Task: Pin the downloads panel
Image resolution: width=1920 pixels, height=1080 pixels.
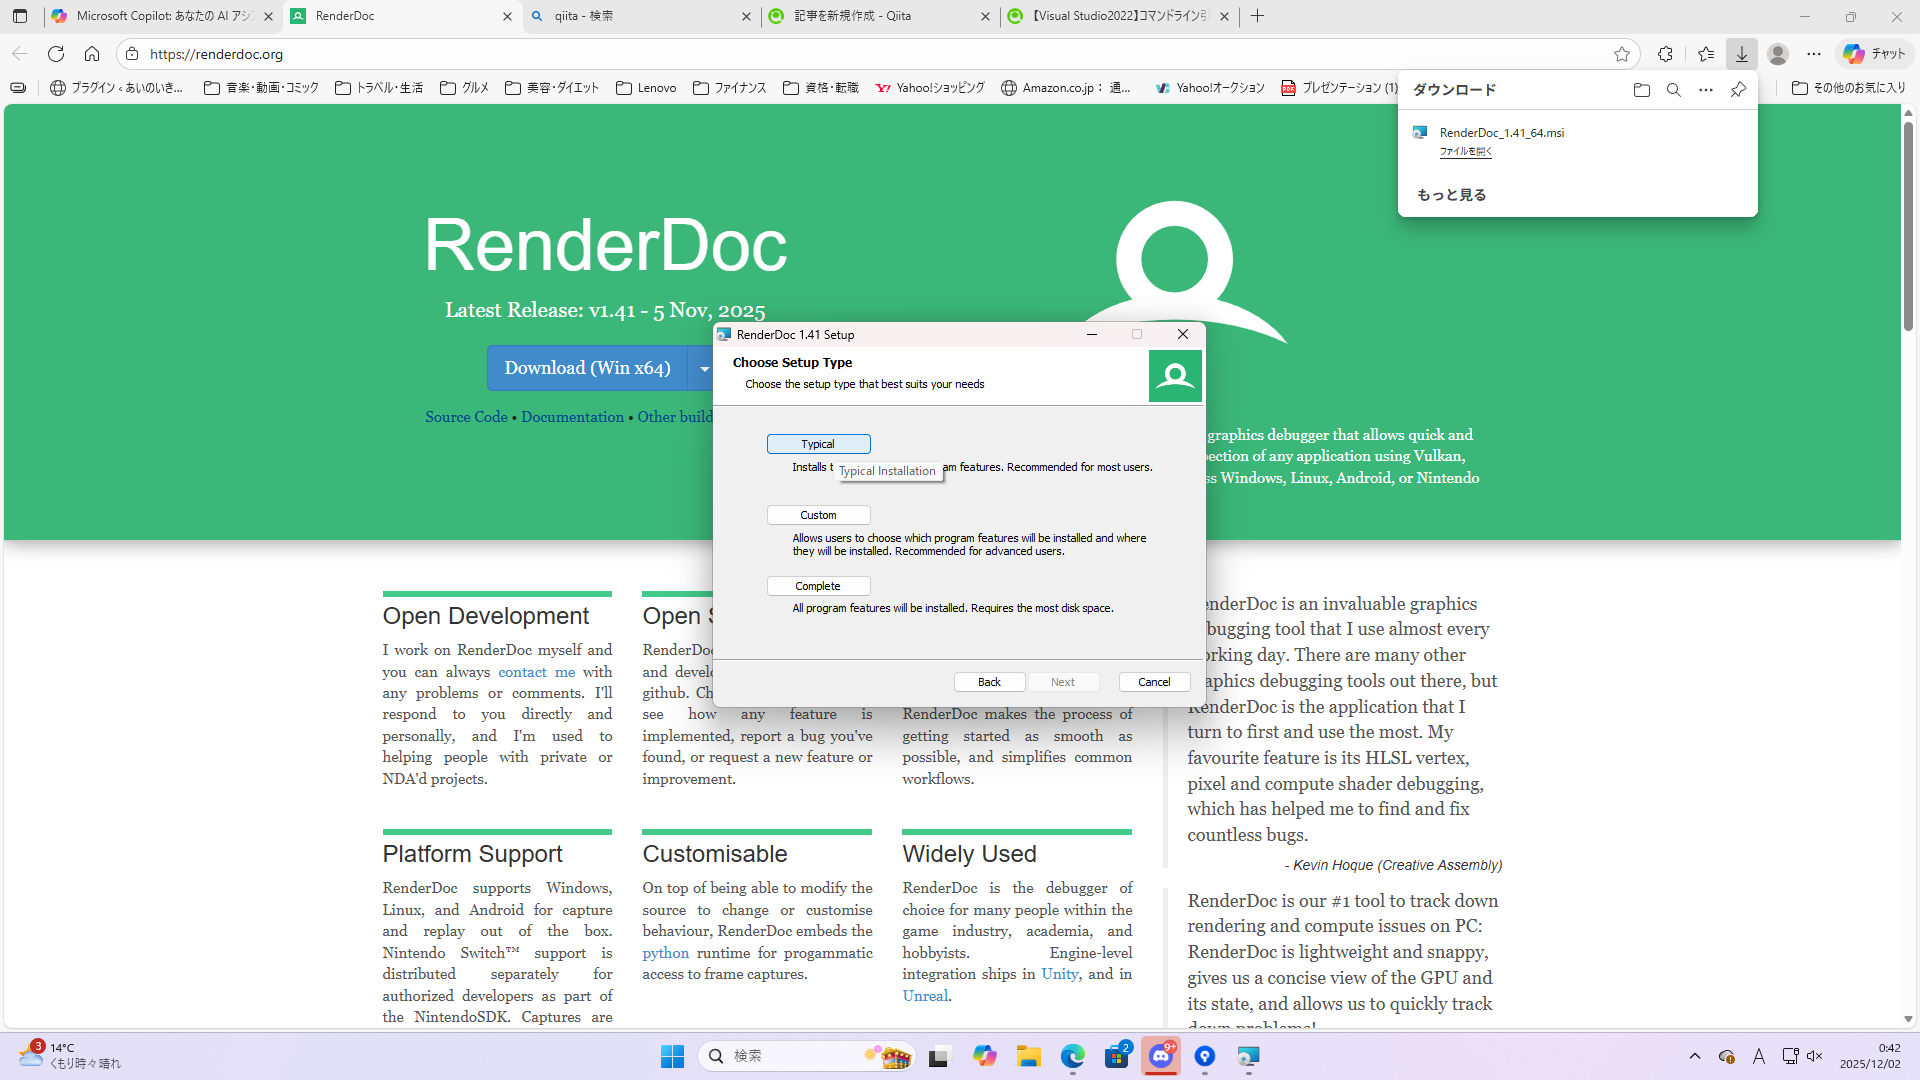Action: (1738, 90)
